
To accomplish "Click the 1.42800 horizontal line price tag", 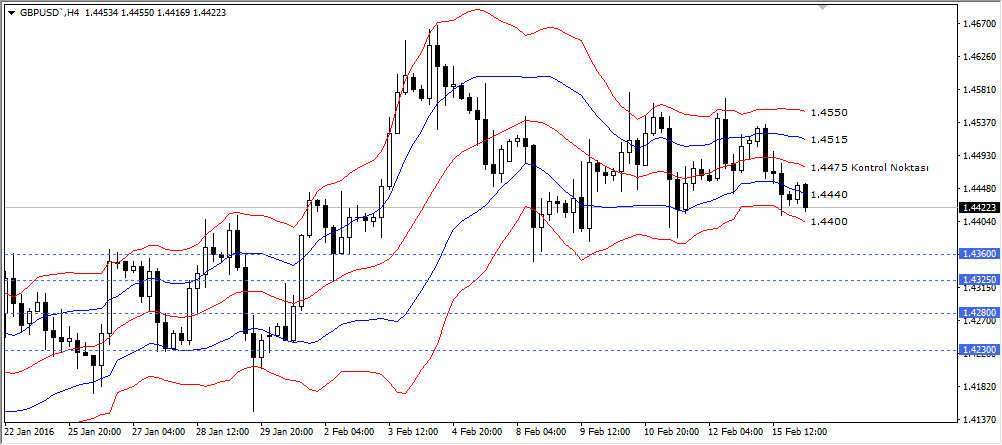I will (978, 313).
